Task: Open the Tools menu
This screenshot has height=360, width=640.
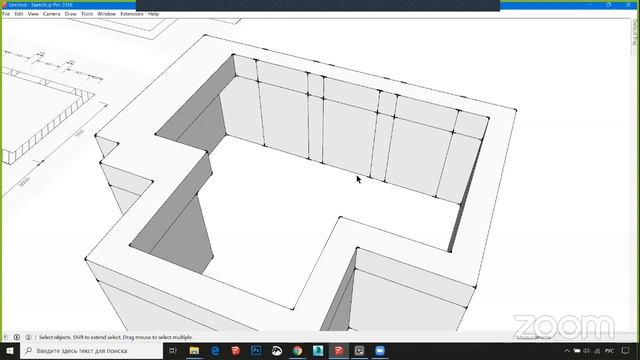Action: pyautogui.click(x=87, y=14)
